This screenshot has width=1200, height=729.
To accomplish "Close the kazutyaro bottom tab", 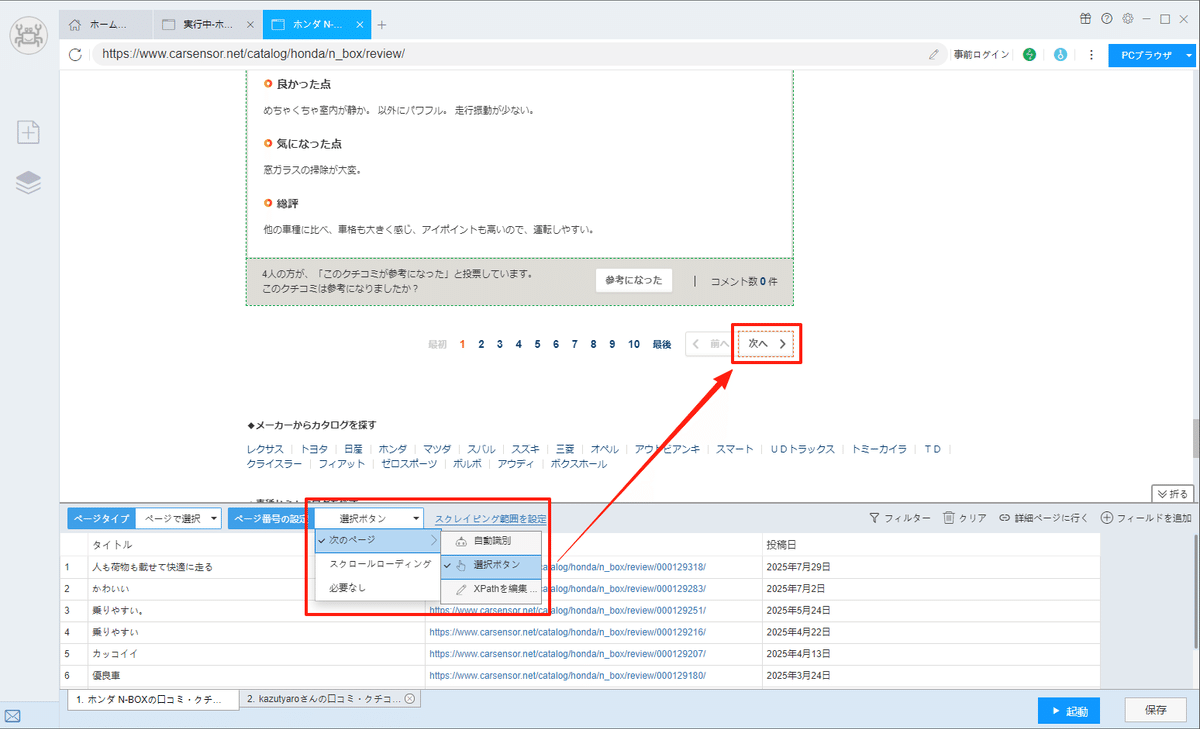I will [x=410, y=699].
